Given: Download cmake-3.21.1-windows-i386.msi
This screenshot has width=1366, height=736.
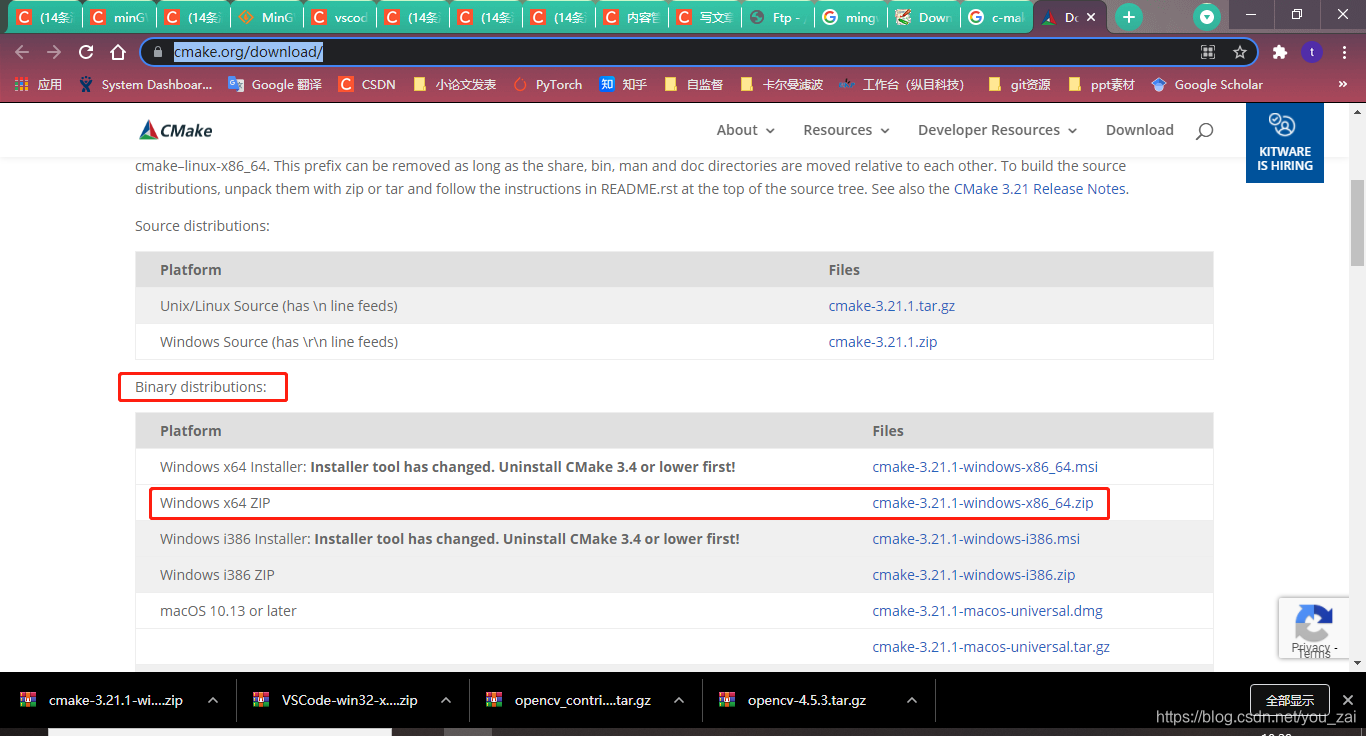Looking at the screenshot, I should [x=976, y=539].
